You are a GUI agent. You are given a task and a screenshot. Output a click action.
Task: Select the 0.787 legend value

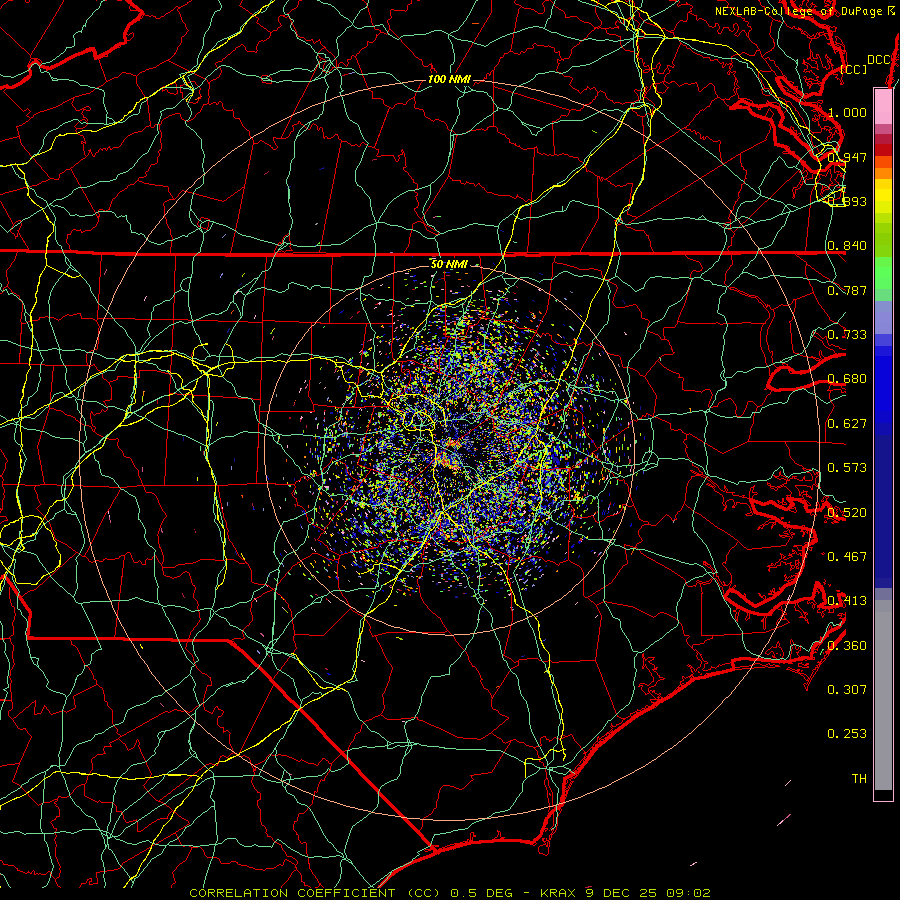(847, 290)
